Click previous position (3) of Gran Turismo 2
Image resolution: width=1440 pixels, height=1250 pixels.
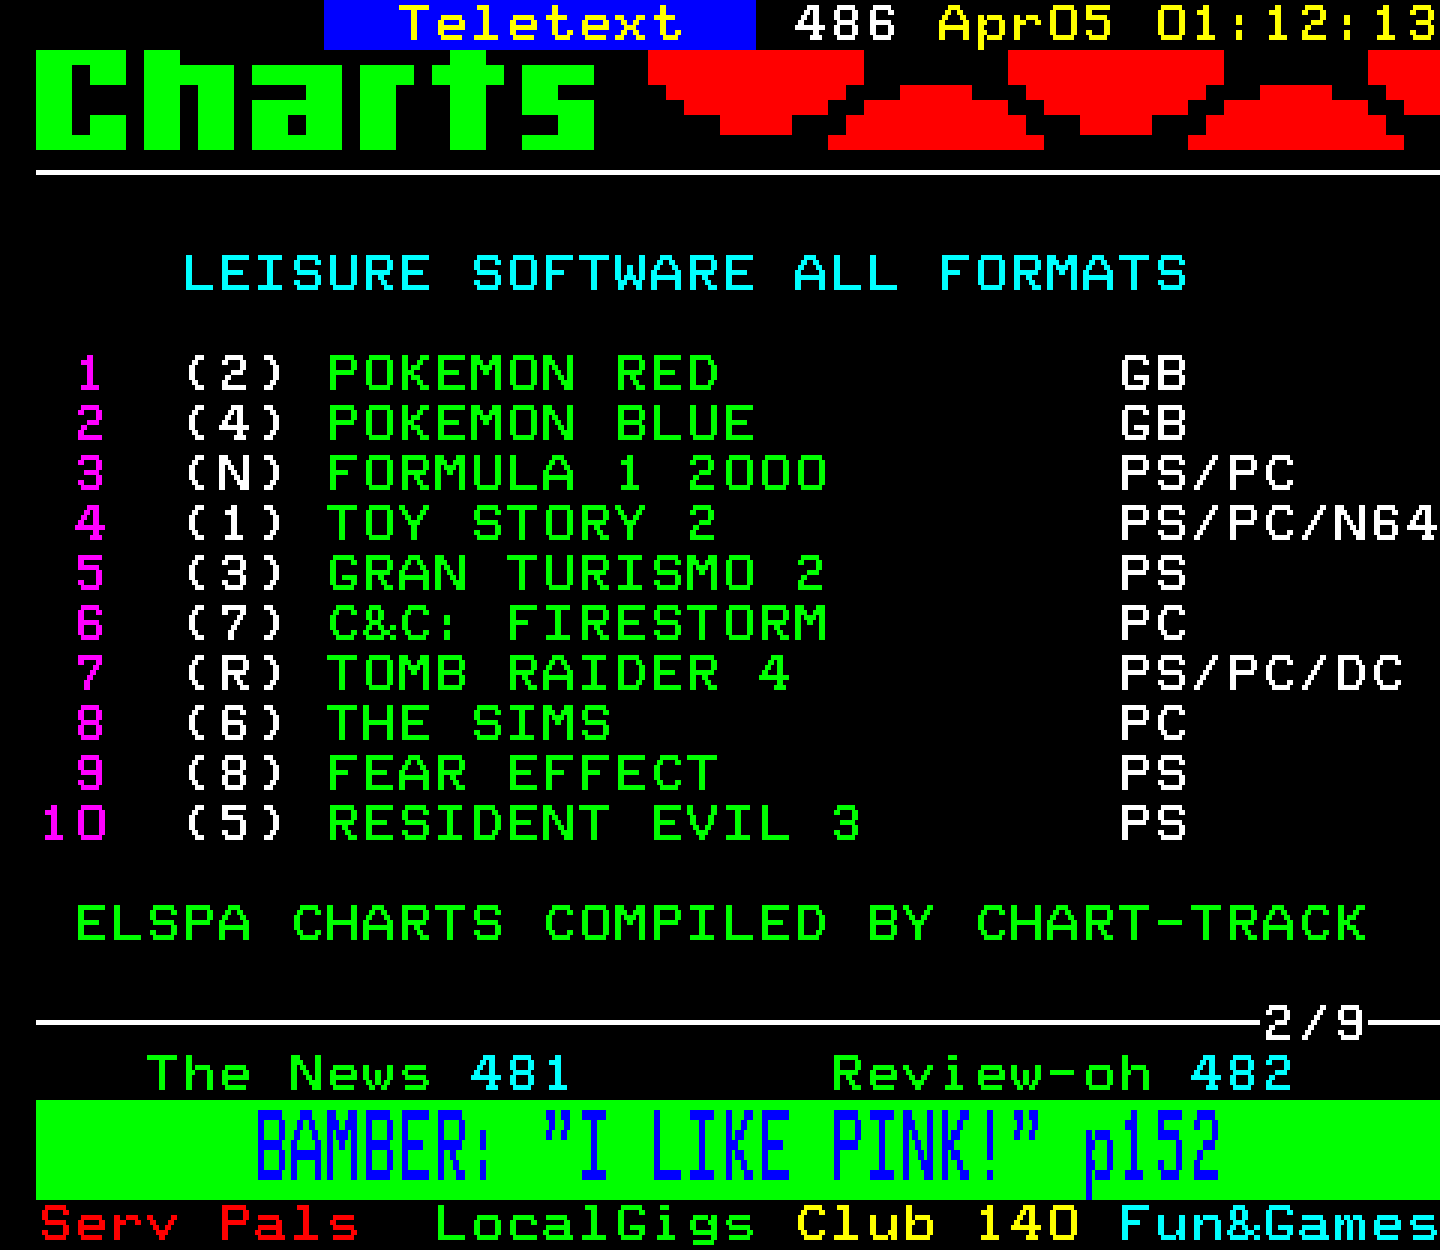(x=235, y=574)
